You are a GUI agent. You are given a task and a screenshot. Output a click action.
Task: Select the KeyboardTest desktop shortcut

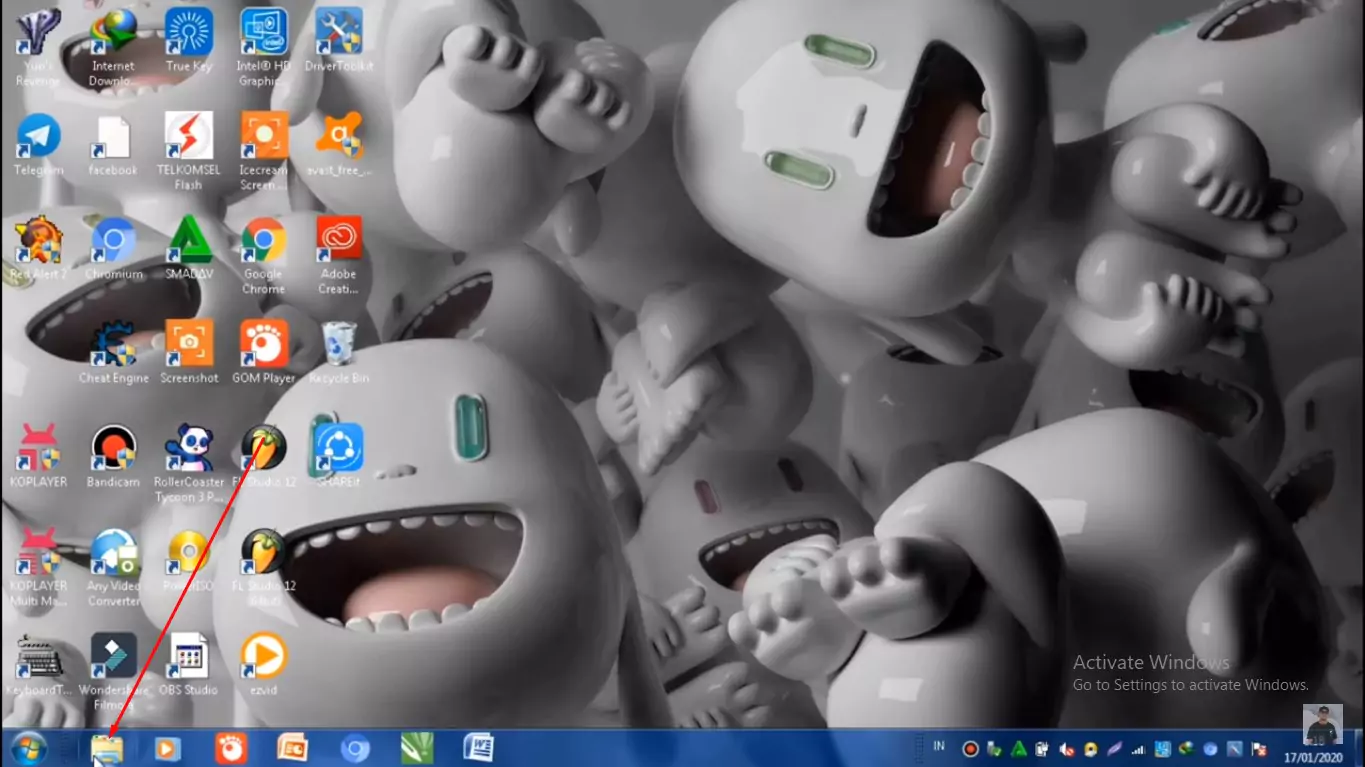[x=38, y=666]
